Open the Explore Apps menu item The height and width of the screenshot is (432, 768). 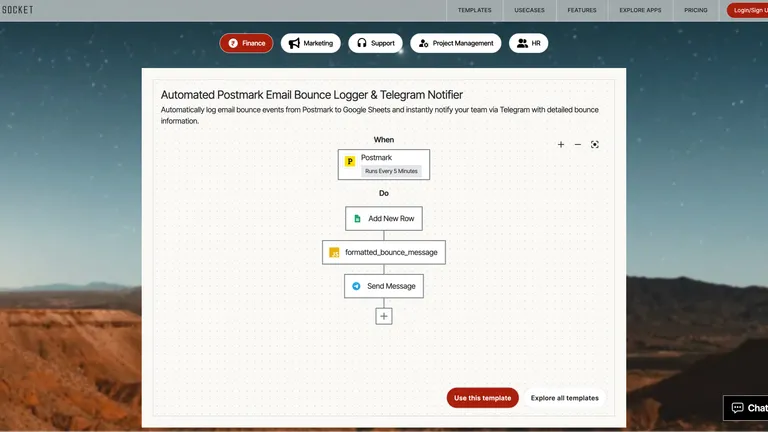[640, 10]
